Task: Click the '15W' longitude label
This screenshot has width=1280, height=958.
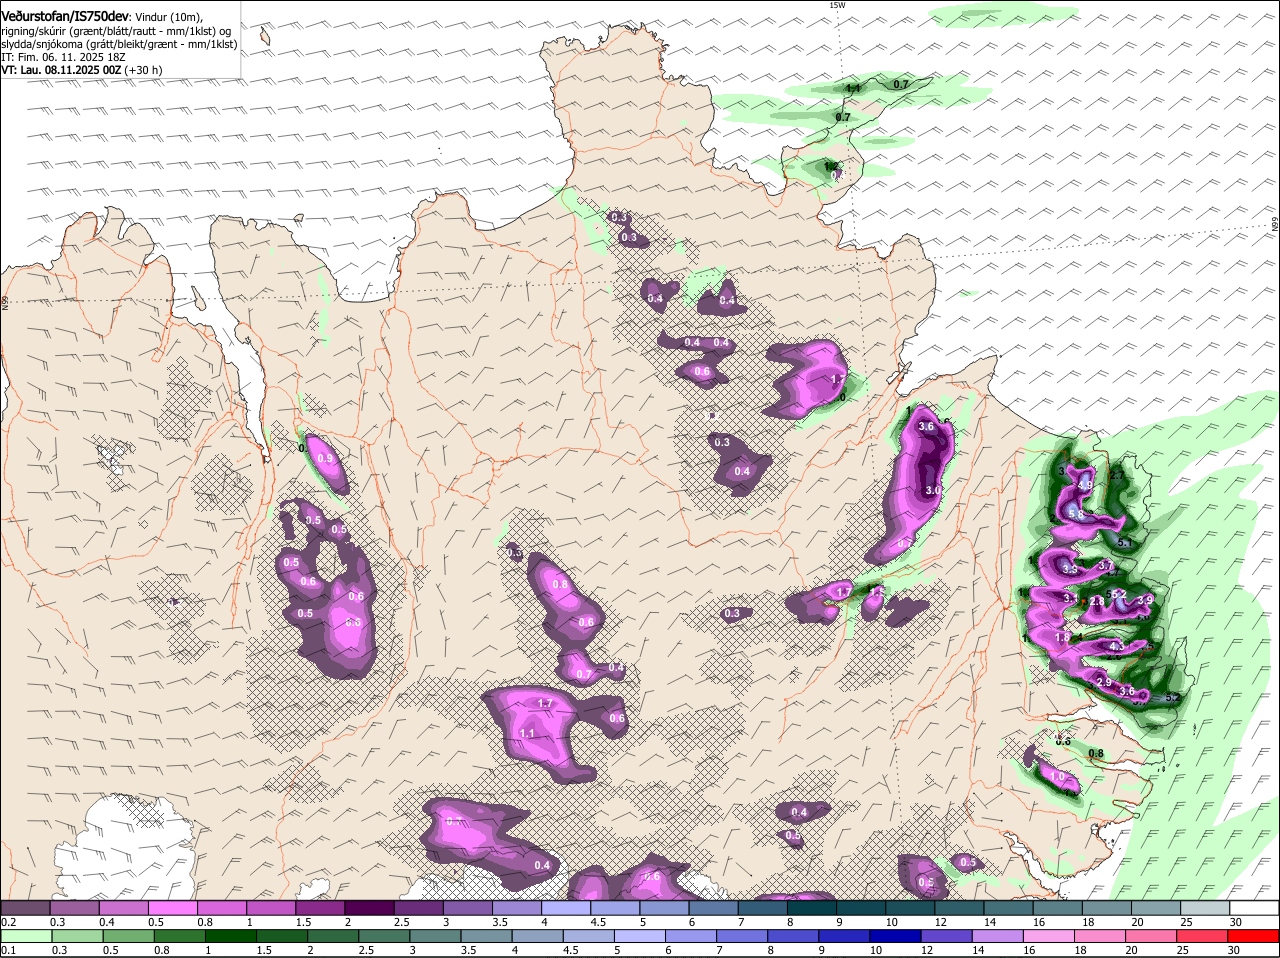Action: (837, 5)
